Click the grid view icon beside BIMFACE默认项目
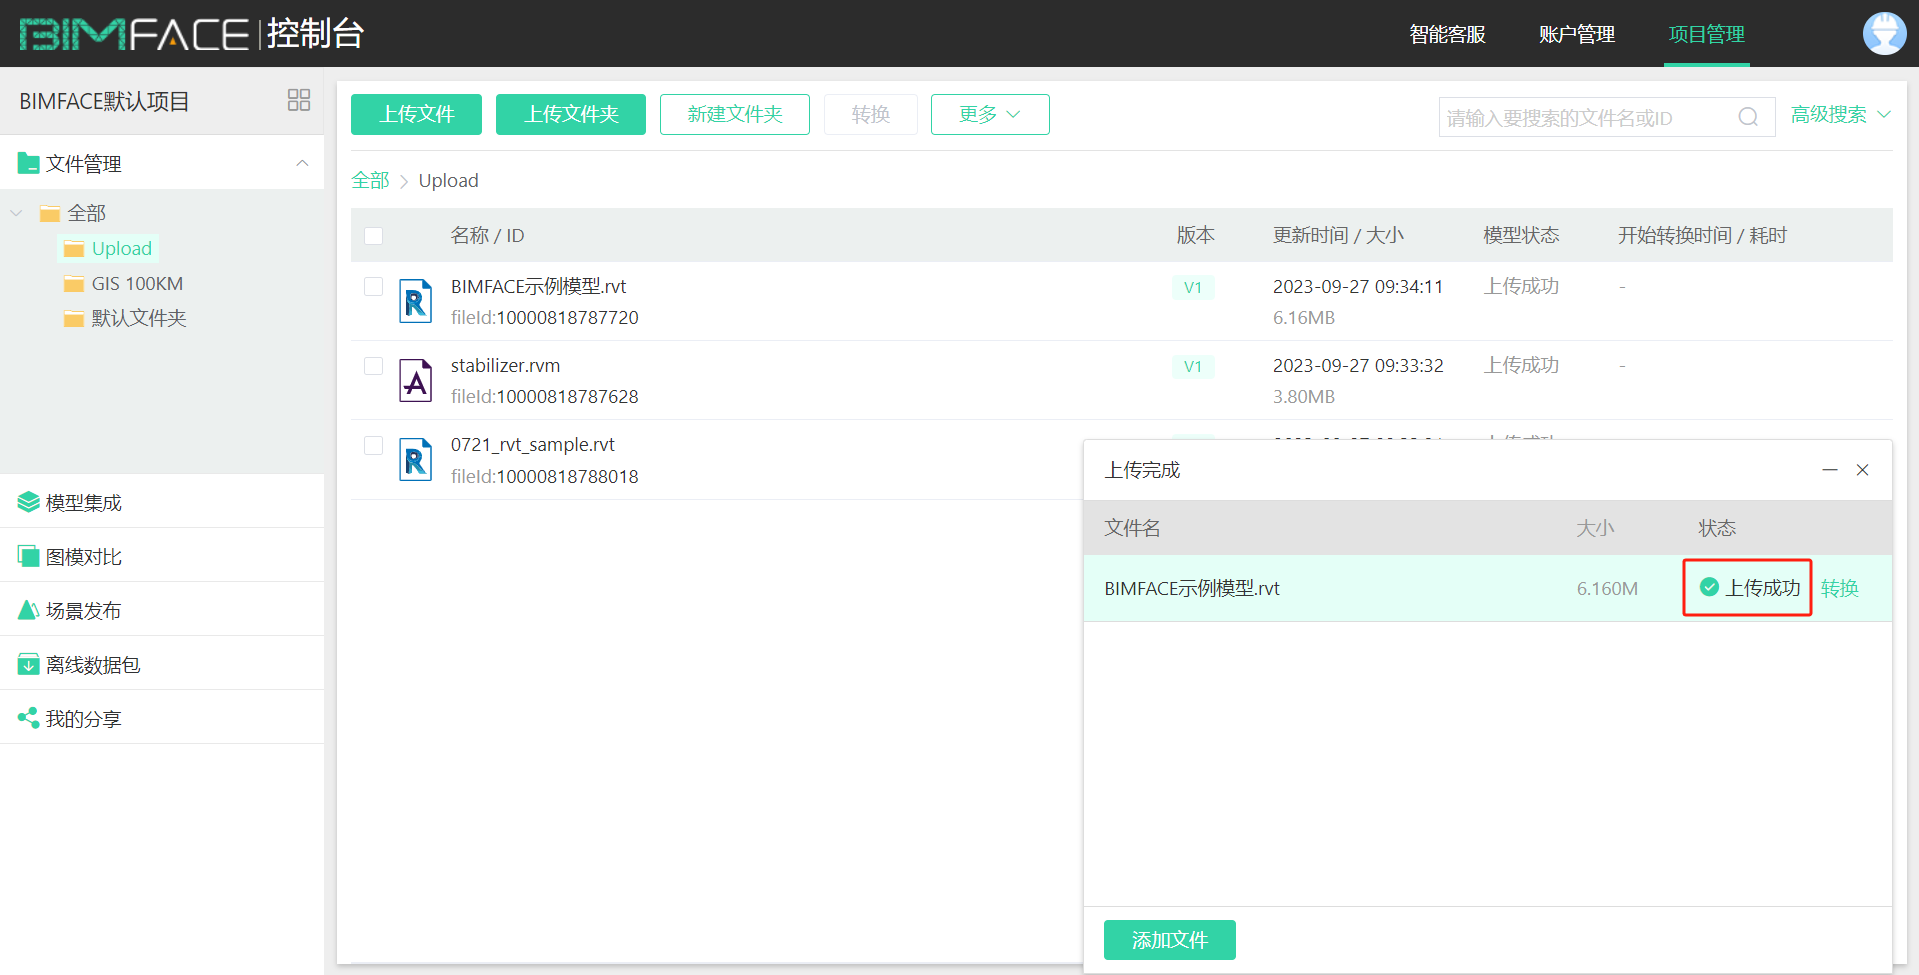Image resolution: width=1919 pixels, height=975 pixels. pos(298,100)
